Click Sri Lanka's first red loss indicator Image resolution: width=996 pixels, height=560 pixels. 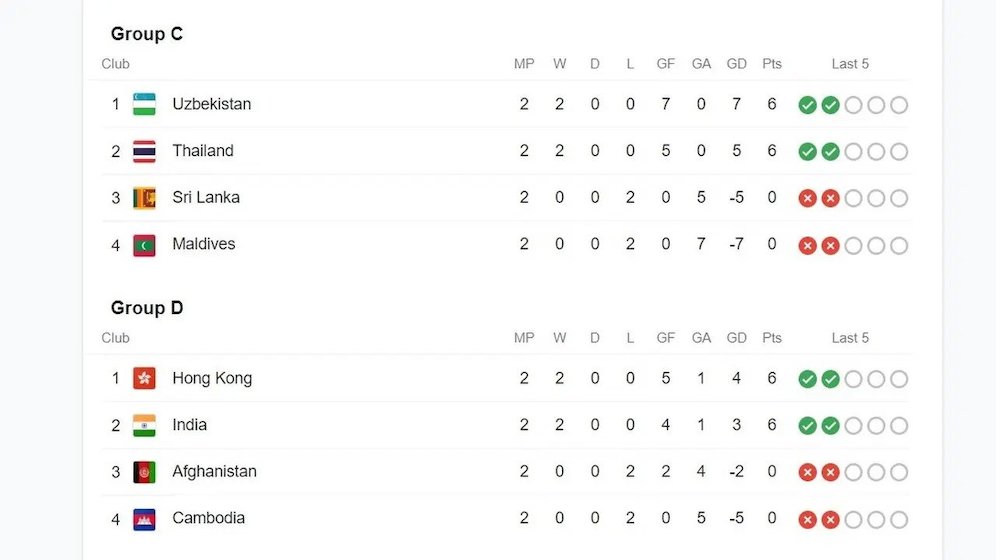807,198
